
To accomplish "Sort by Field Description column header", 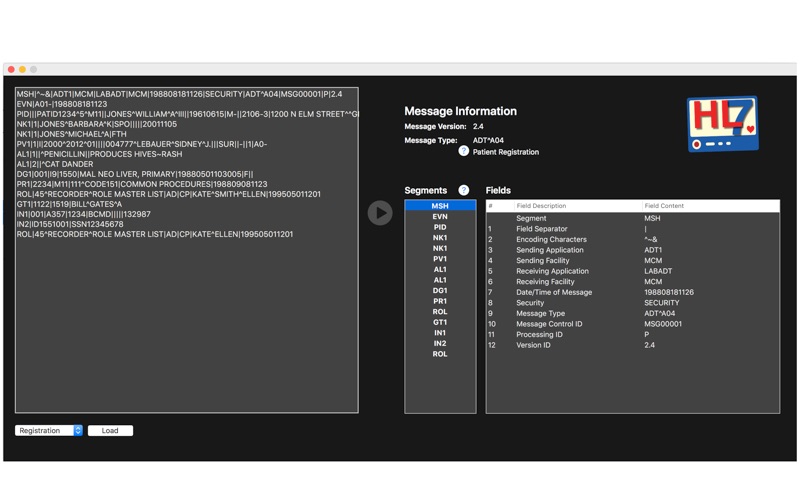I will [576, 206].
